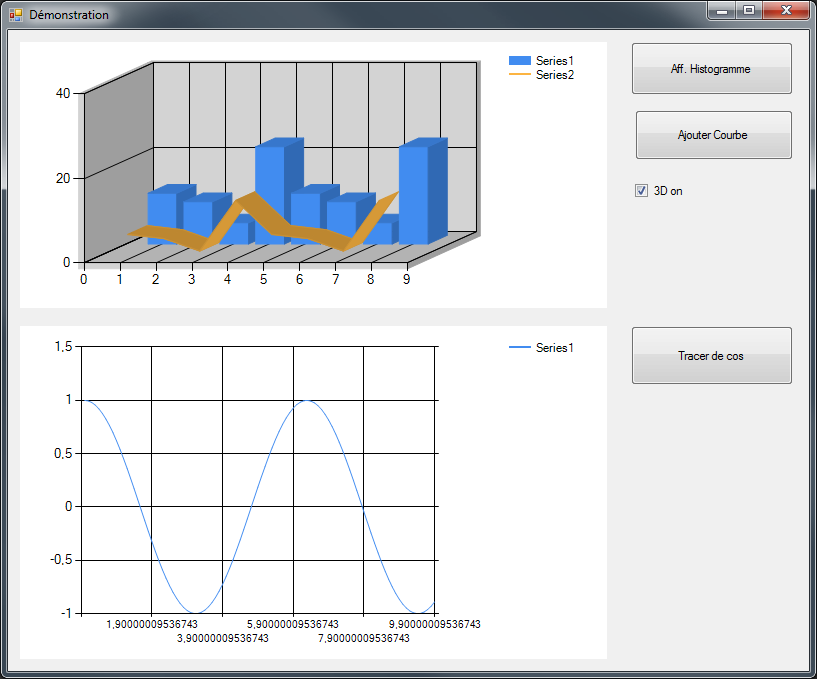Click the Series2 text in histogram legend
This screenshot has height=679, width=817.
coord(555,75)
